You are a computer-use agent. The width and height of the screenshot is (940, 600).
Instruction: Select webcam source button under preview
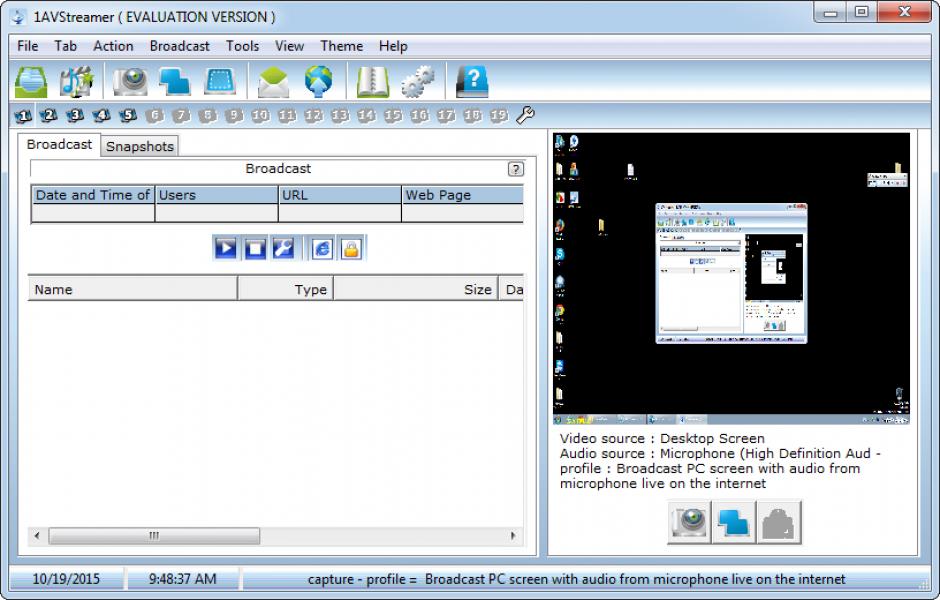pos(689,523)
